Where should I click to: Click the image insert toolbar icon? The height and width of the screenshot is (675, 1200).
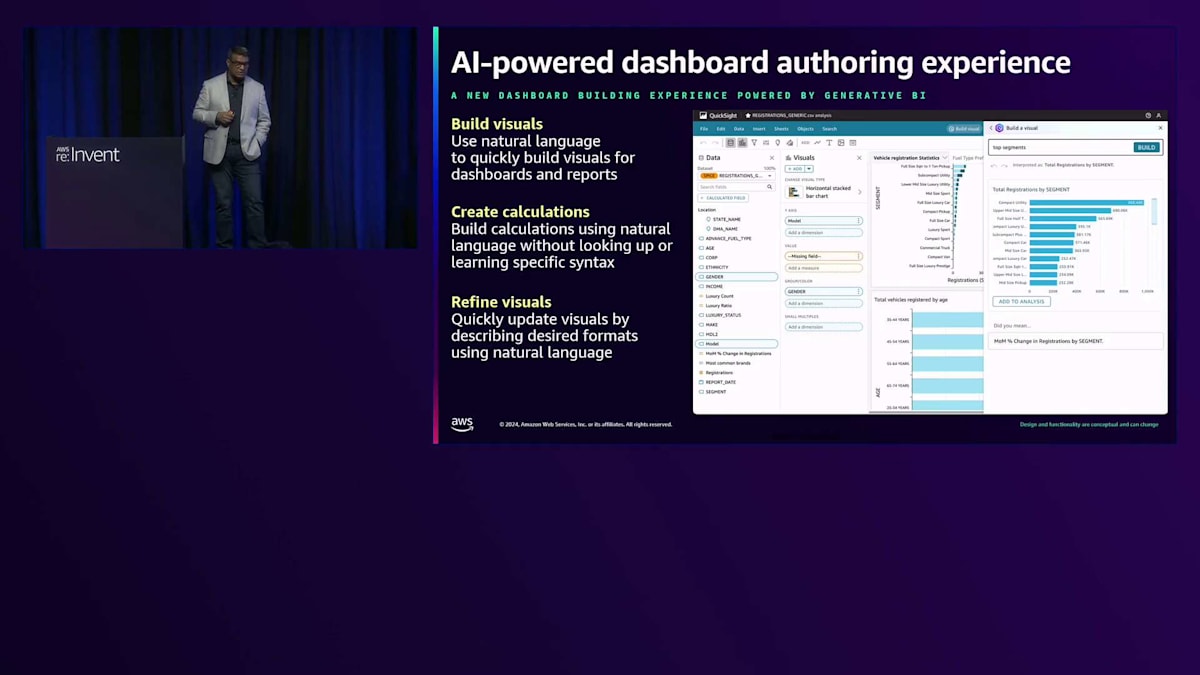841,143
